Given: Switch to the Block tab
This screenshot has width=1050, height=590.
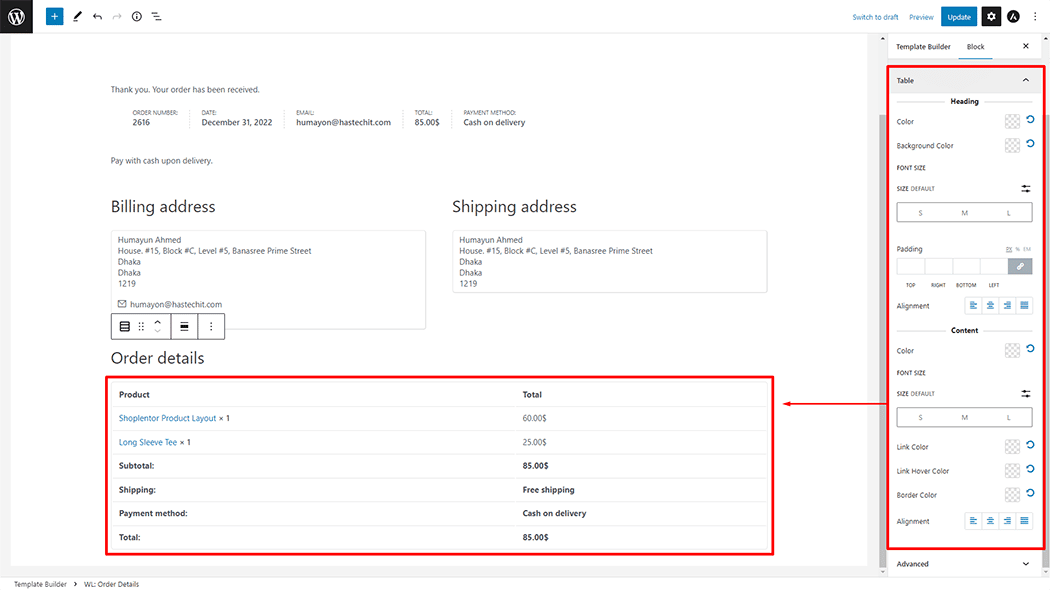Looking at the screenshot, I should (x=975, y=47).
